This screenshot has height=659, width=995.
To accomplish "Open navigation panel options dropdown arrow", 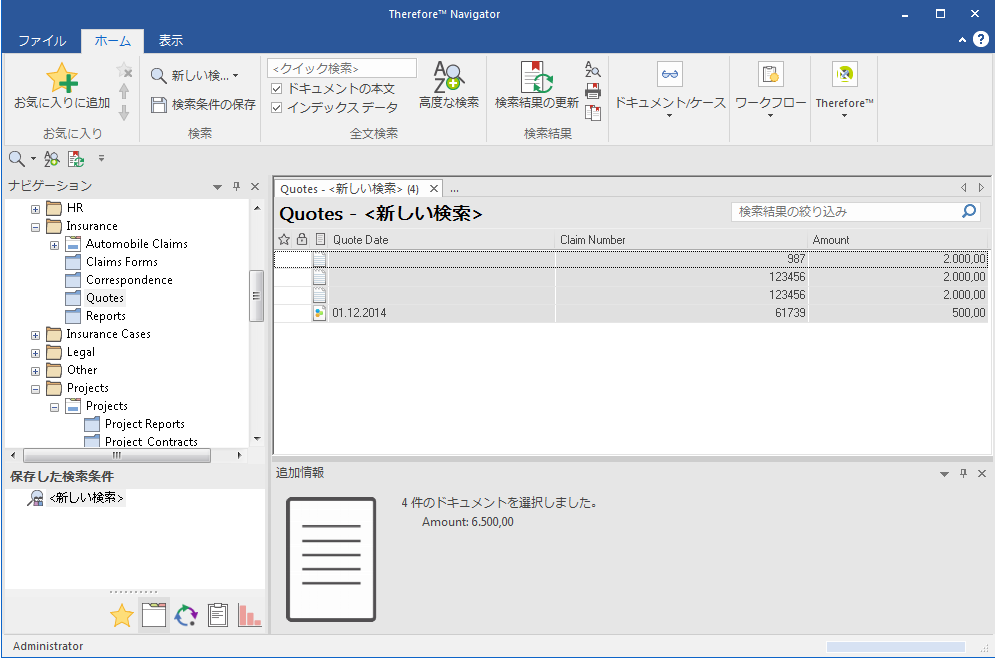I will [218, 187].
